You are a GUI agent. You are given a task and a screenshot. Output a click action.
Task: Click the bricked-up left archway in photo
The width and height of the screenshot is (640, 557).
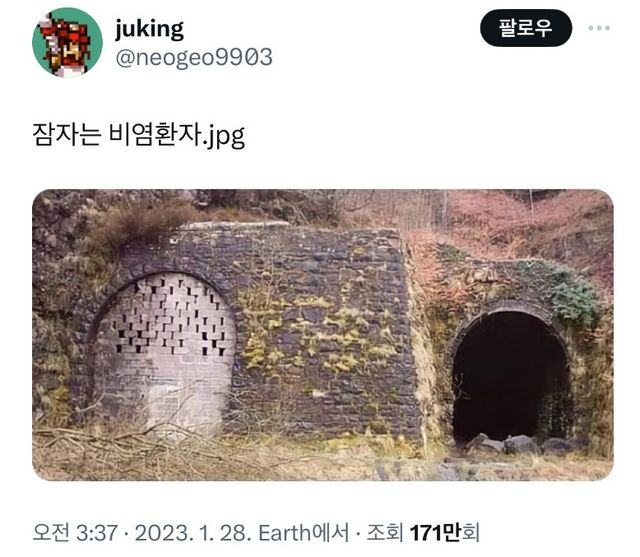(x=165, y=351)
